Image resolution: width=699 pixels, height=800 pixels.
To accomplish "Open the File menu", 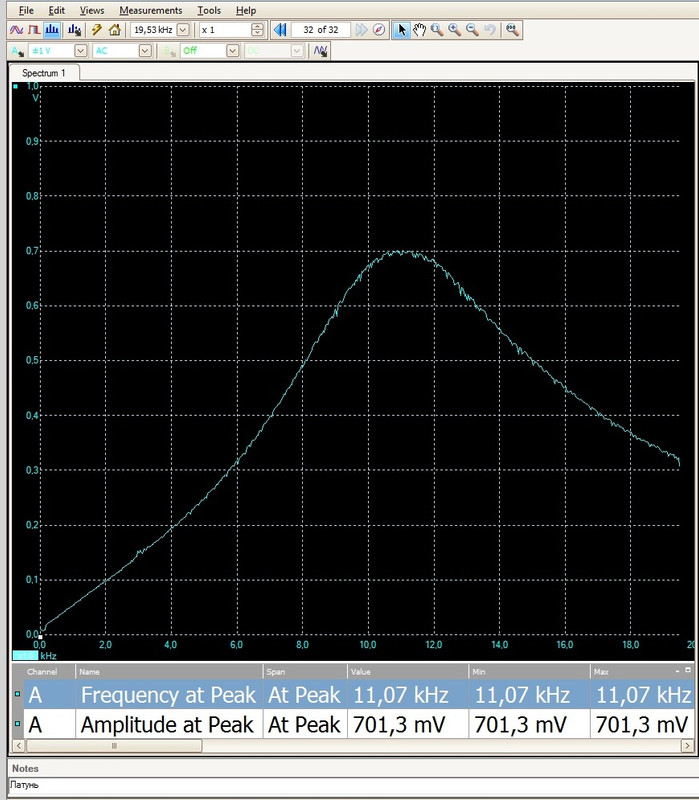I will point(26,10).
